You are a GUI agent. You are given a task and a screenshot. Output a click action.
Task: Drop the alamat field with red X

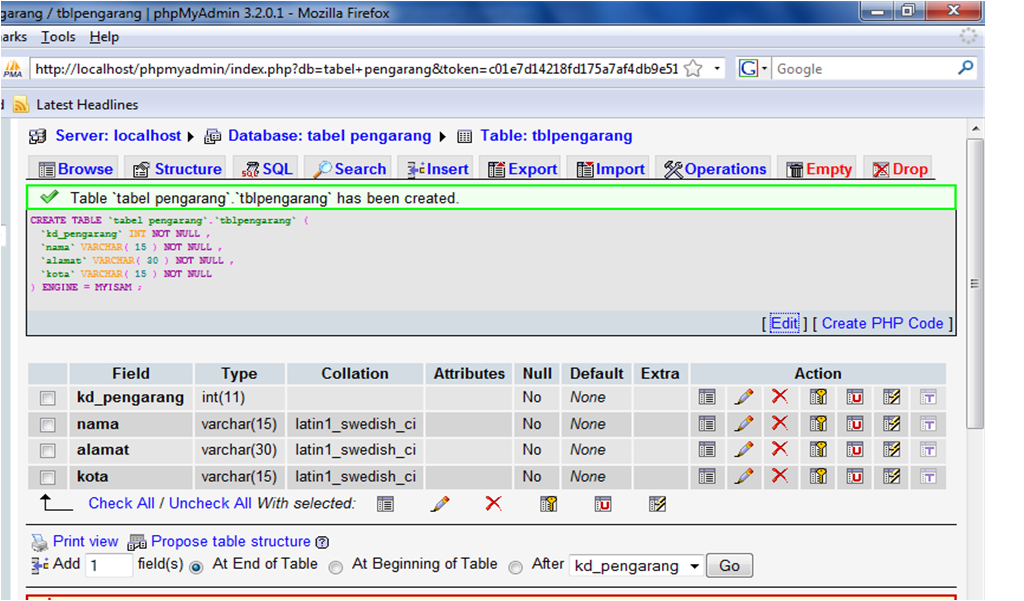780,449
